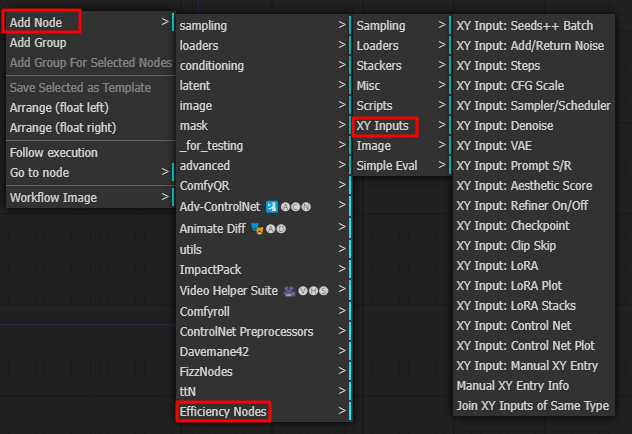The height and width of the screenshot is (434, 632).
Task: Open the FizzNodes category
Action: pos(264,372)
